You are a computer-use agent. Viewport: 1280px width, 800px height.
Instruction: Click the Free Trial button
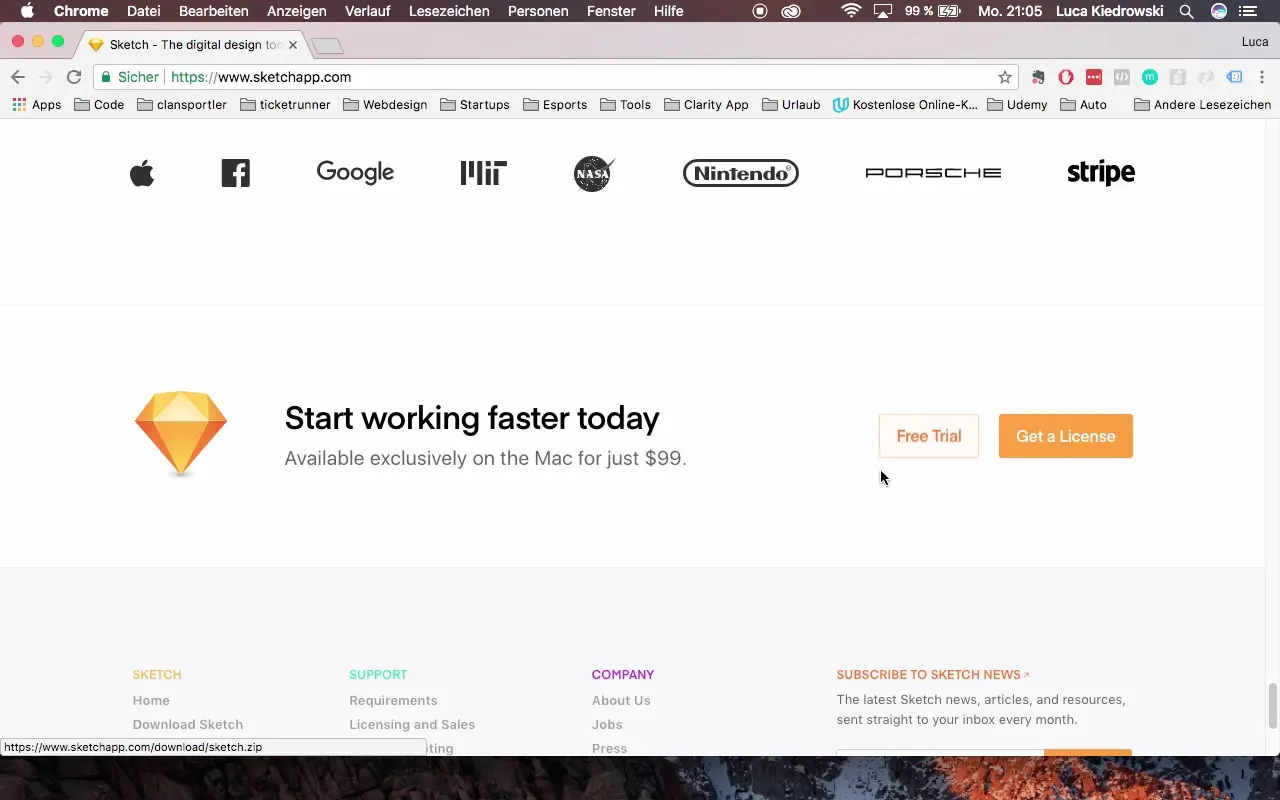click(929, 436)
